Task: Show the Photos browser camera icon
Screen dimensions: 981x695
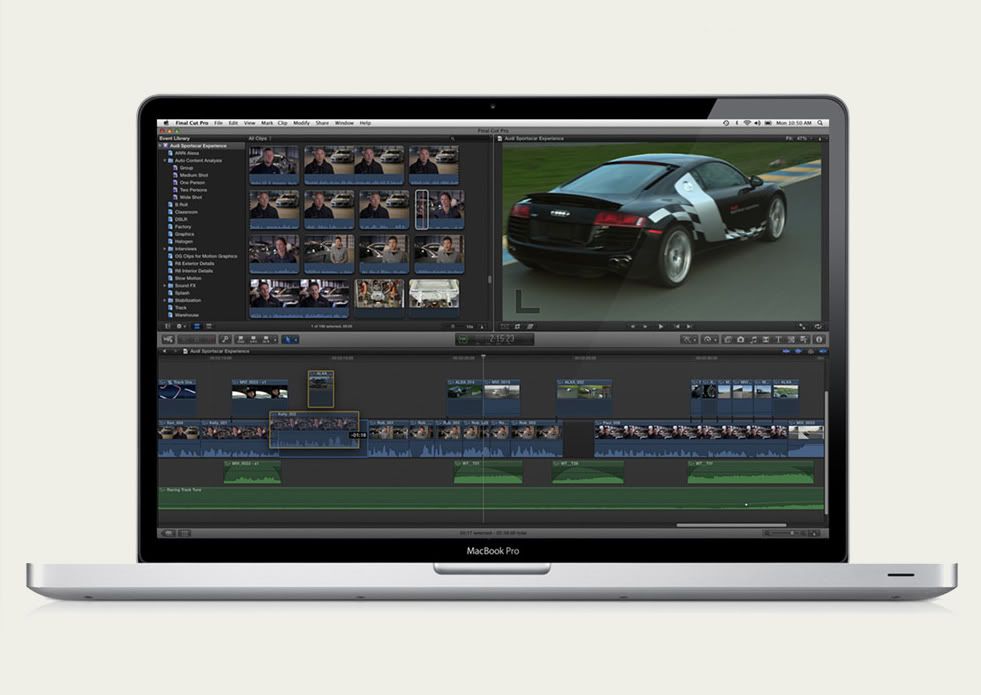Action: point(740,340)
